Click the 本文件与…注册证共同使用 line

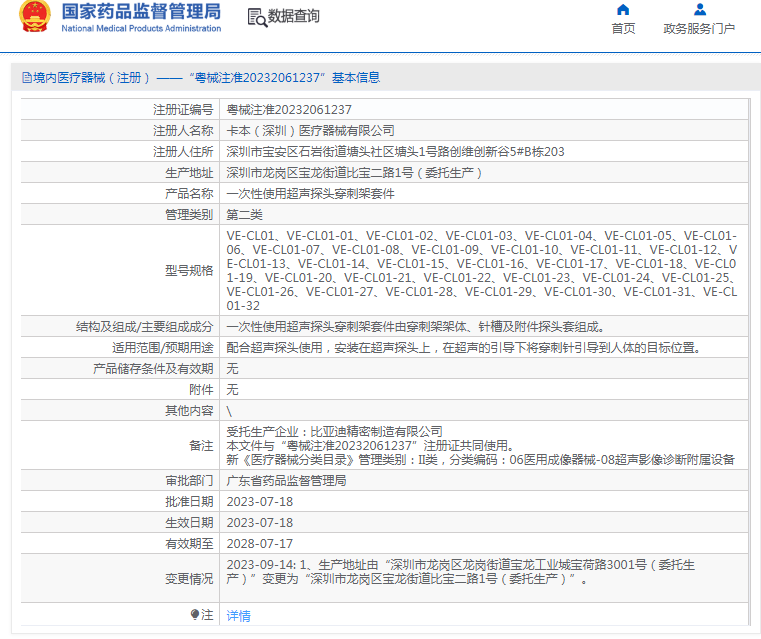pyautogui.click(x=370, y=445)
